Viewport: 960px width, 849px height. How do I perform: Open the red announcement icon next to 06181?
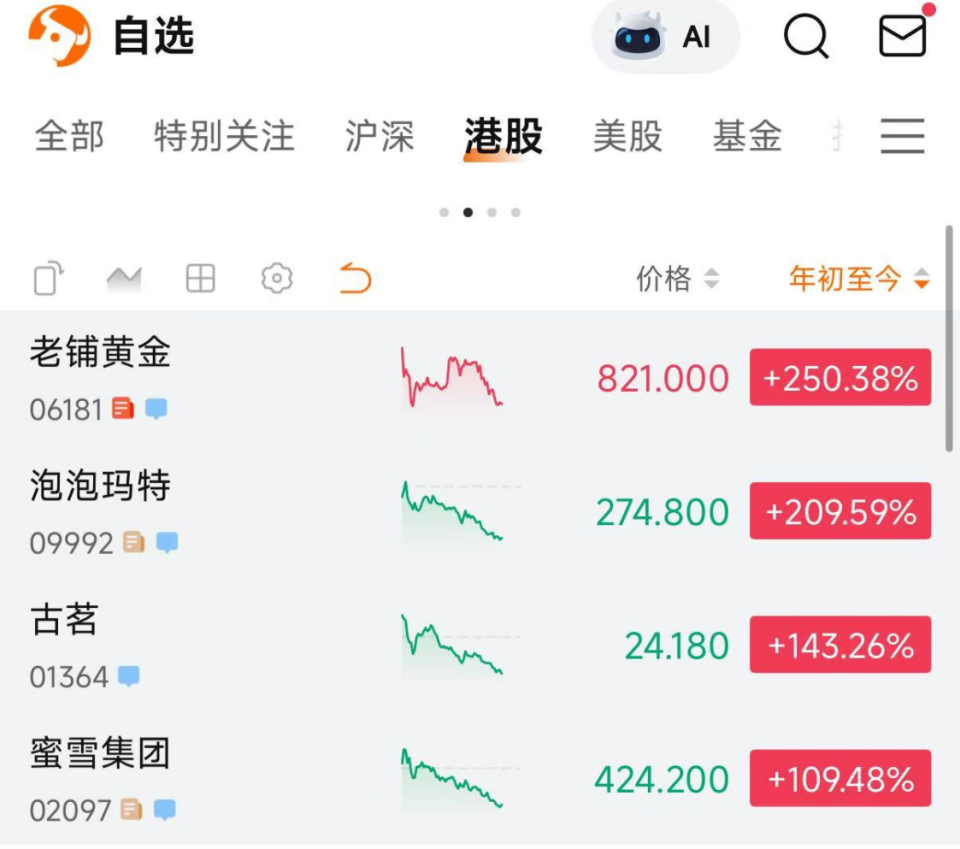point(124,407)
